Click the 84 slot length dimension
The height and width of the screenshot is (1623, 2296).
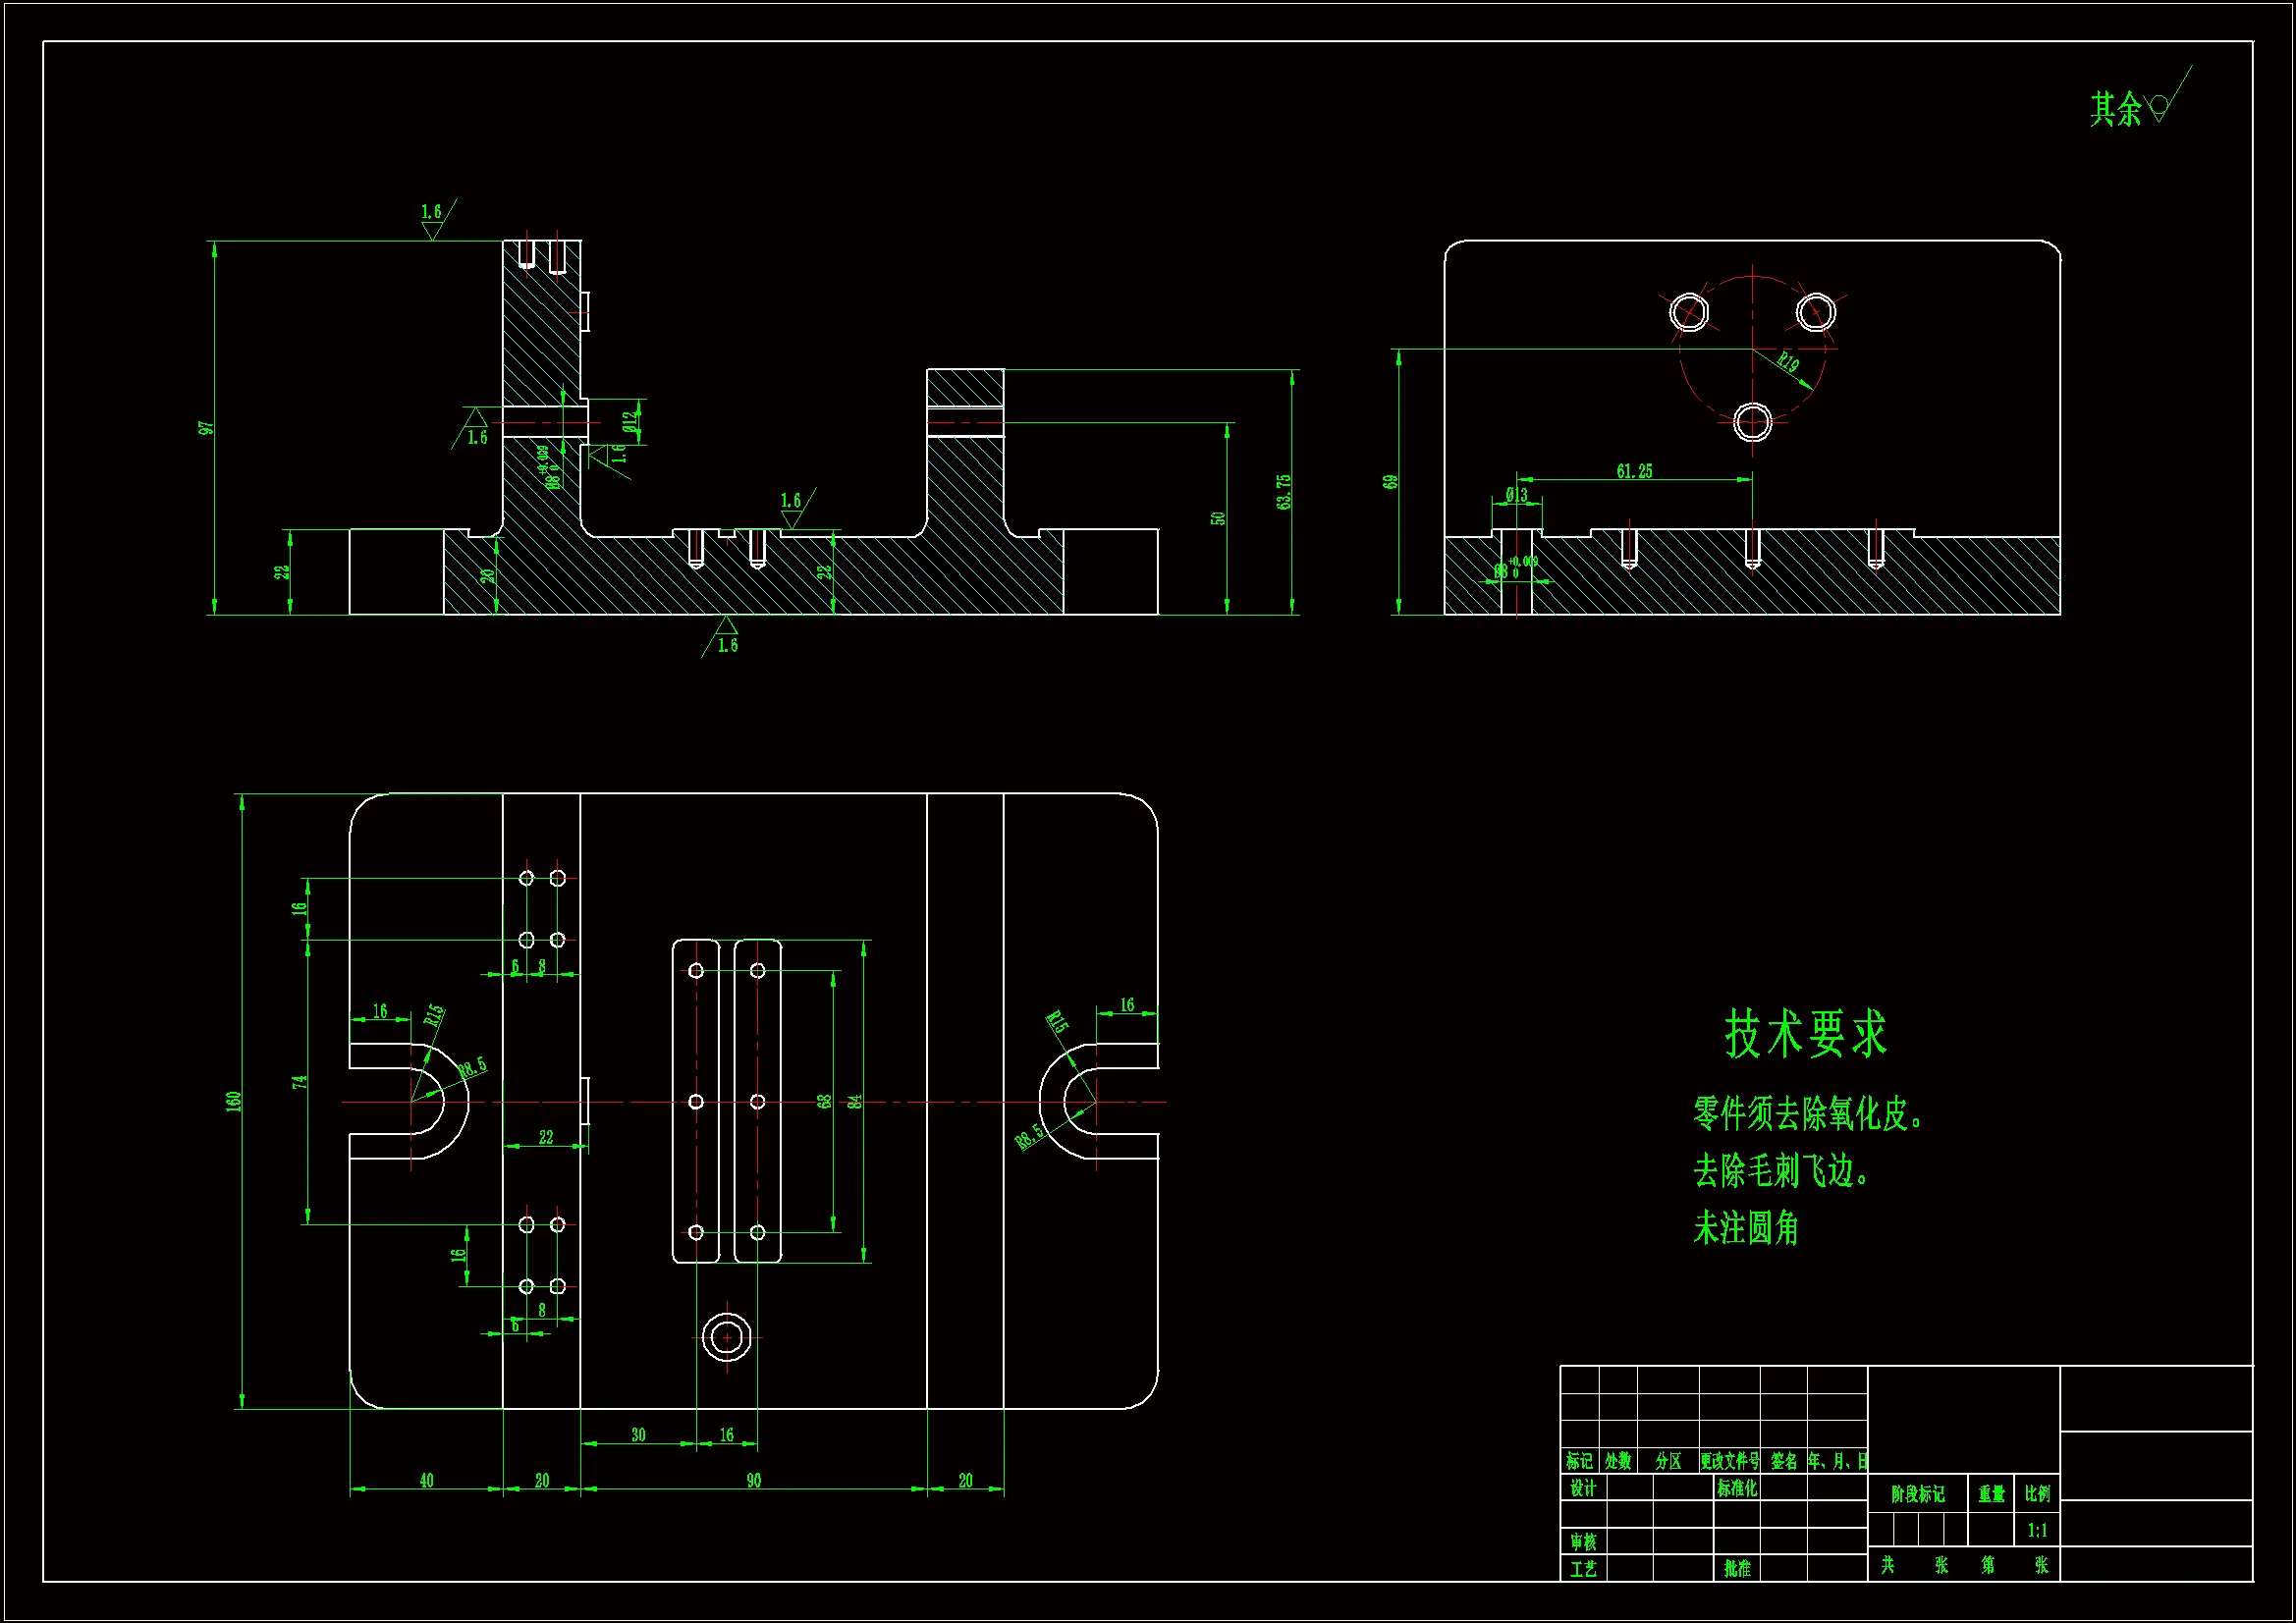[855, 1101]
